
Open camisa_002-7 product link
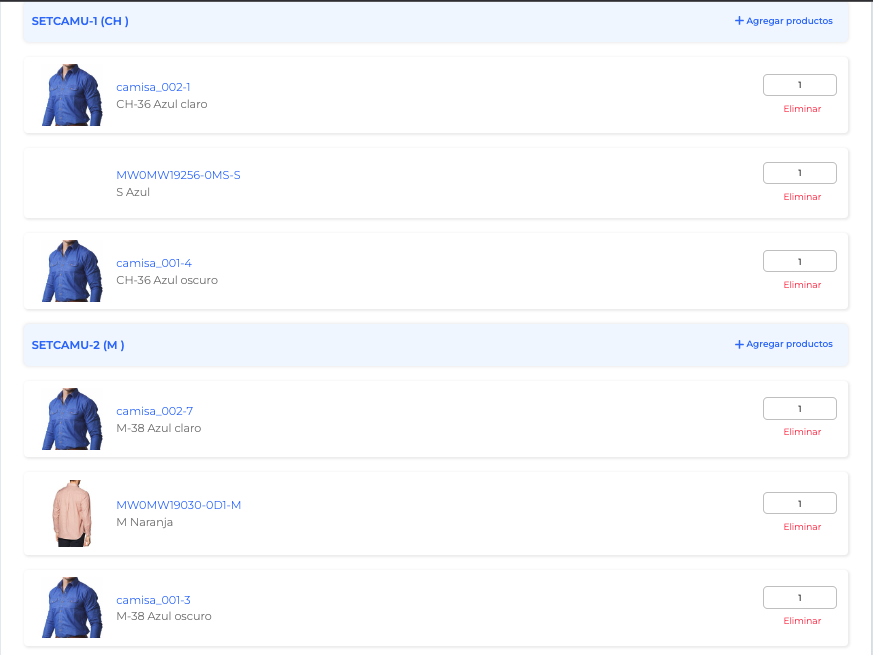154,411
